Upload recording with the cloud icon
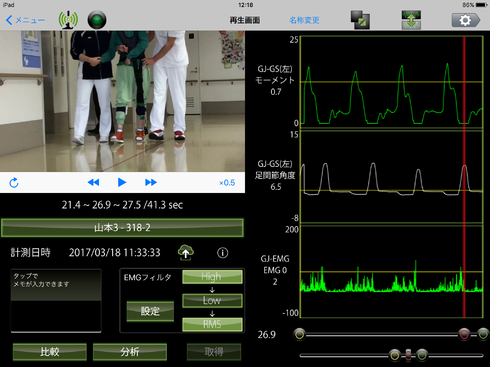 click(x=186, y=252)
